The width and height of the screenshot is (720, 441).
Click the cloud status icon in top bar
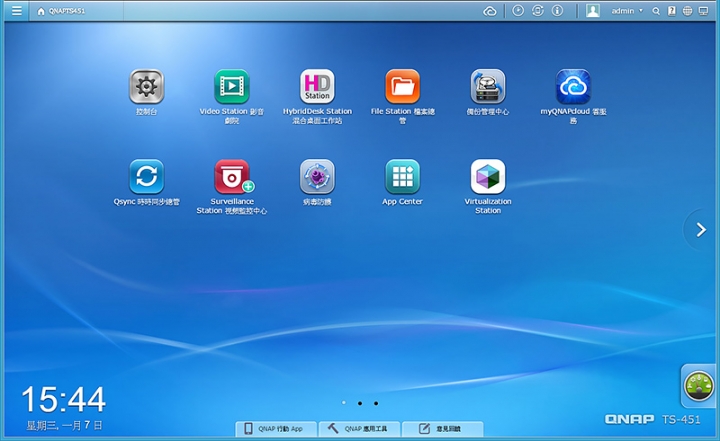click(490, 11)
